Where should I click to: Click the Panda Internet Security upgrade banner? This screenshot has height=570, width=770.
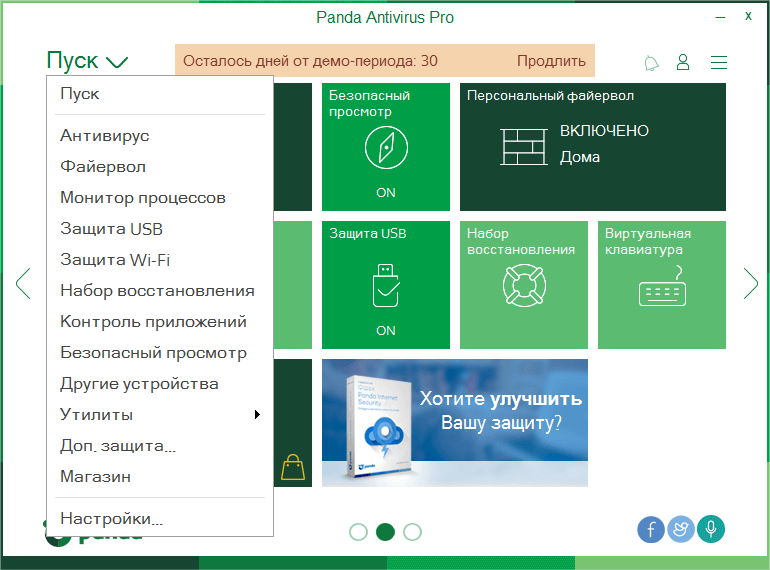454,423
